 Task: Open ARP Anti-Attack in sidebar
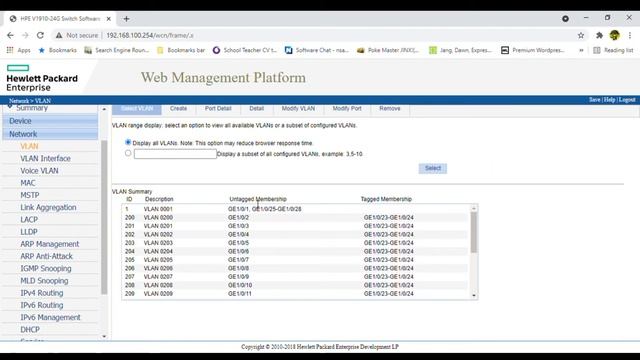(x=46, y=256)
